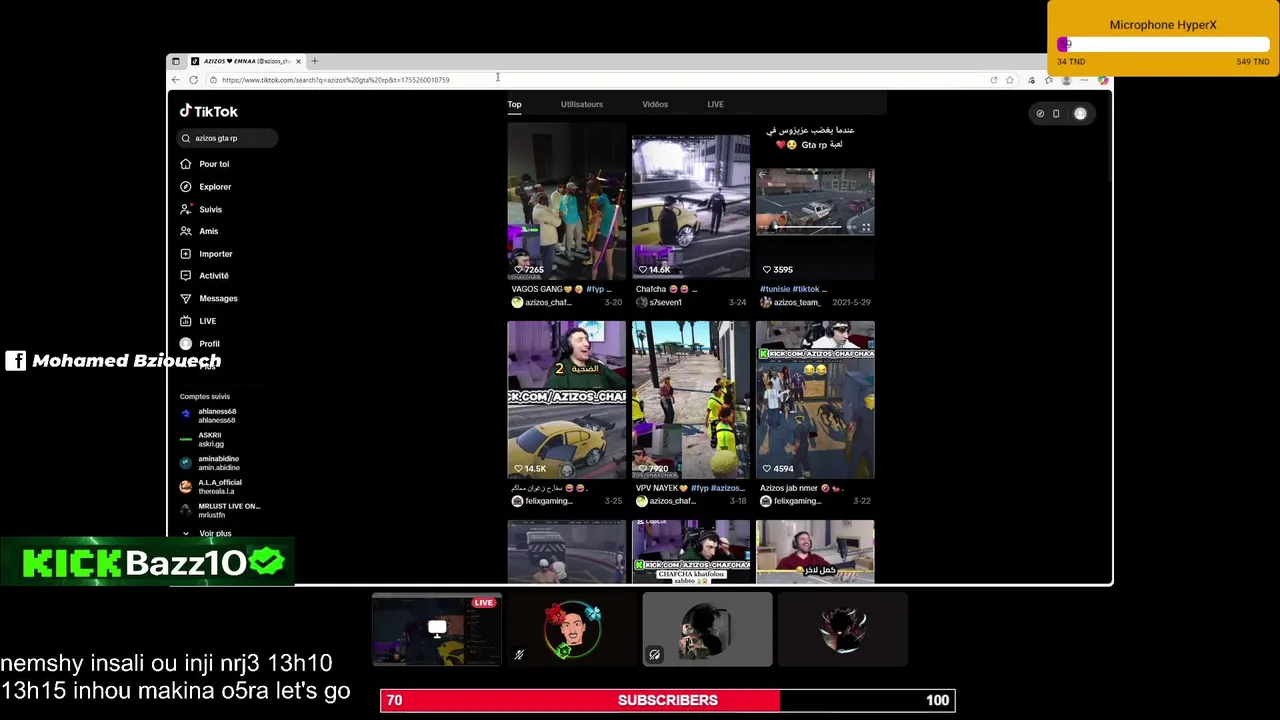This screenshot has height=720, width=1280.
Task: Open VPV NAYEK video thumbnail
Action: pos(690,400)
